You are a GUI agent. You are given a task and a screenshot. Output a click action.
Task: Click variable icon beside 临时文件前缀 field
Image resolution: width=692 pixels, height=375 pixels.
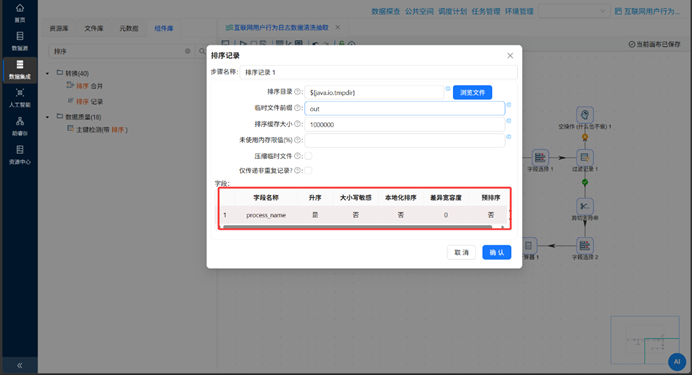(x=509, y=105)
